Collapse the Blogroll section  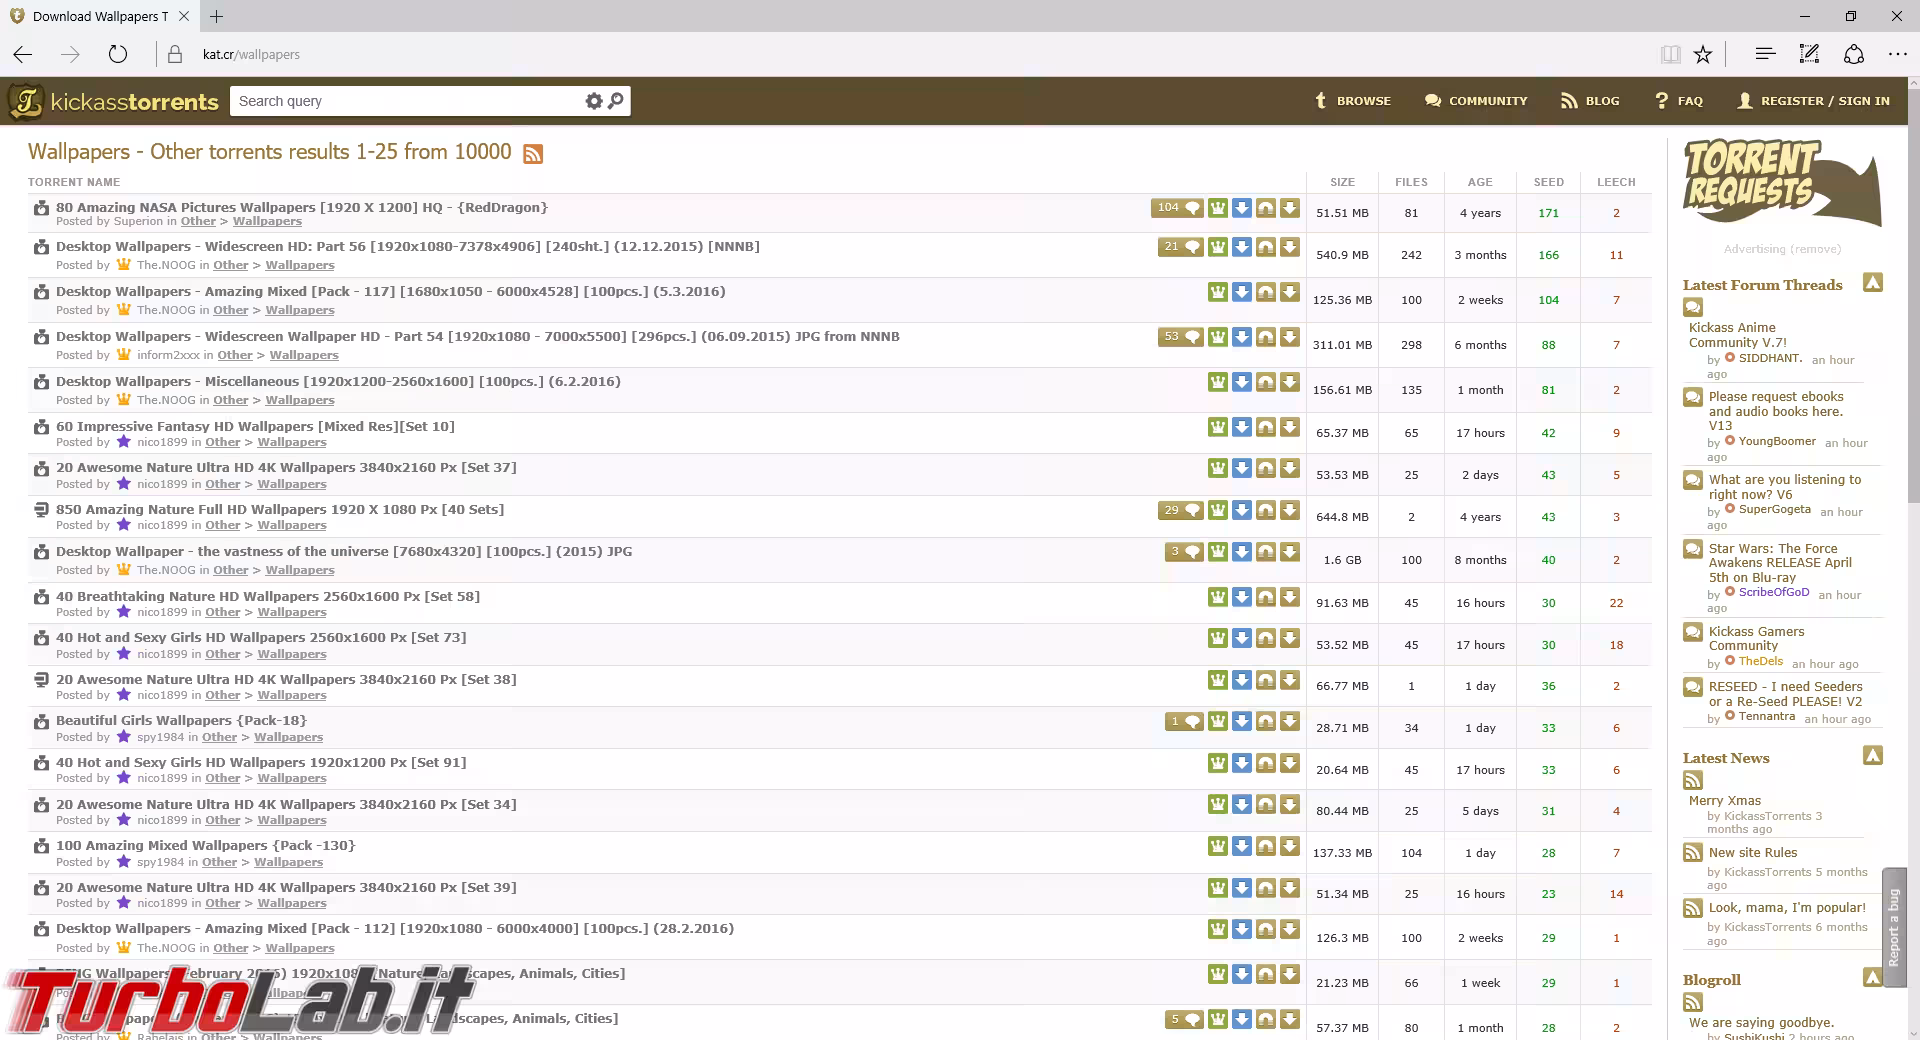tap(1873, 979)
